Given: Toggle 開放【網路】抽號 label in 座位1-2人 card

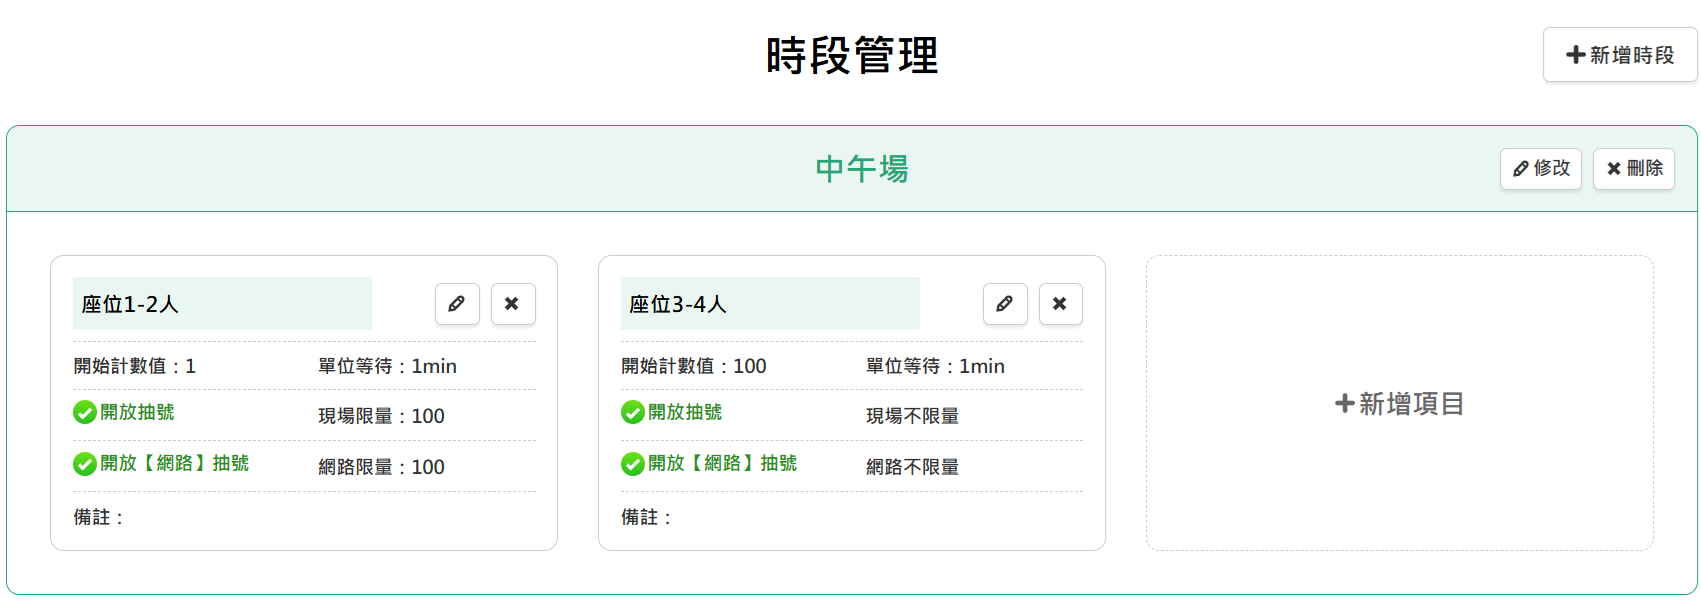Looking at the screenshot, I should [174, 464].
